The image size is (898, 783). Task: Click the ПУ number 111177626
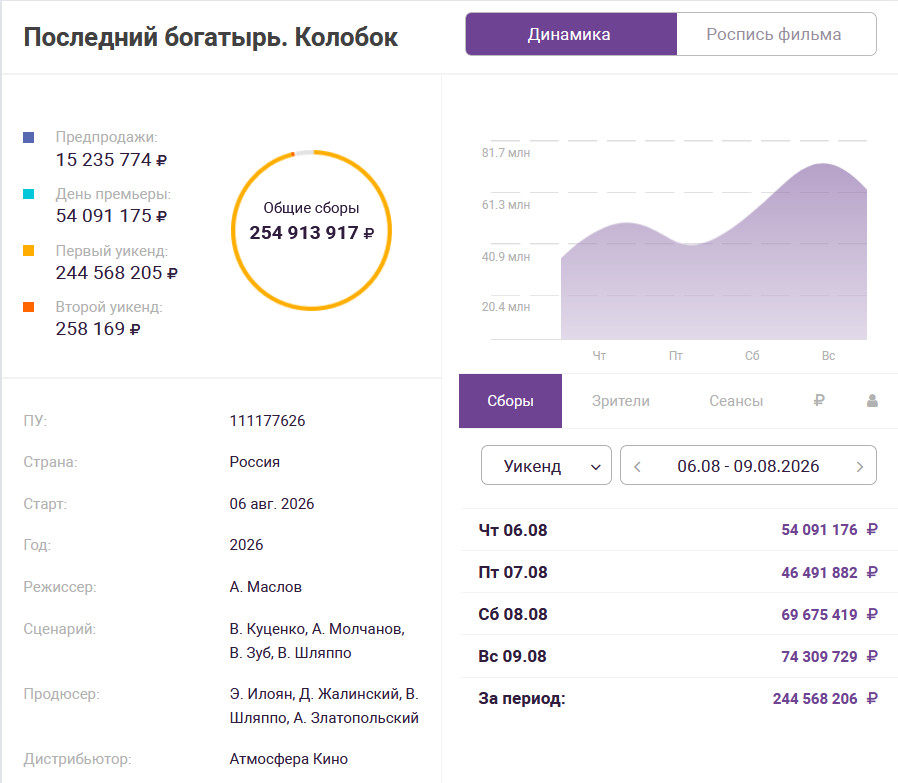click(267, 420)
